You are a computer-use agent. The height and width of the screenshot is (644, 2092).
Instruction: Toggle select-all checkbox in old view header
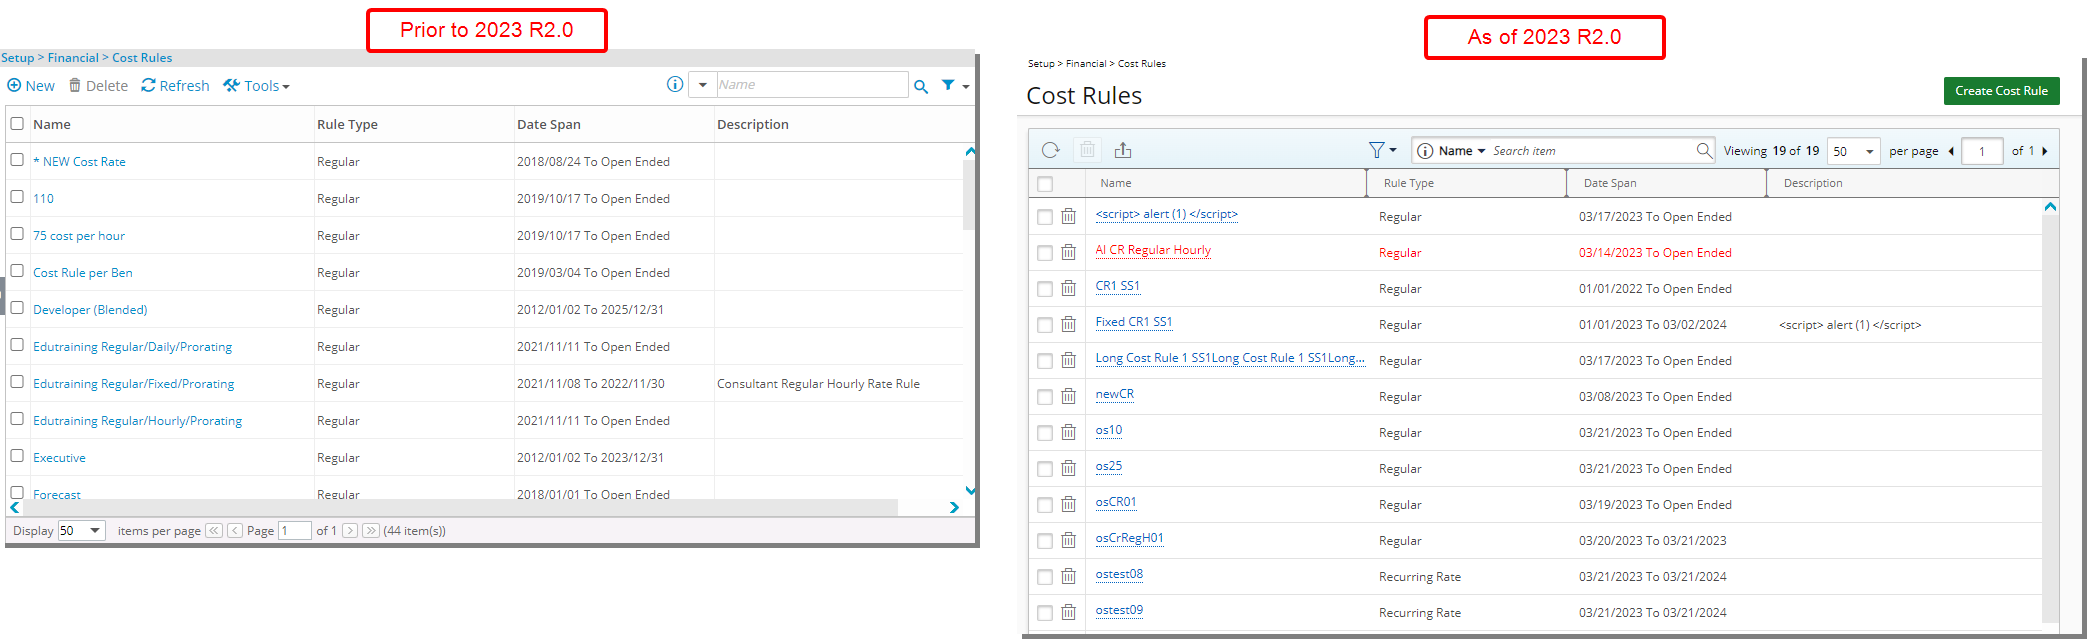point(17,124)
